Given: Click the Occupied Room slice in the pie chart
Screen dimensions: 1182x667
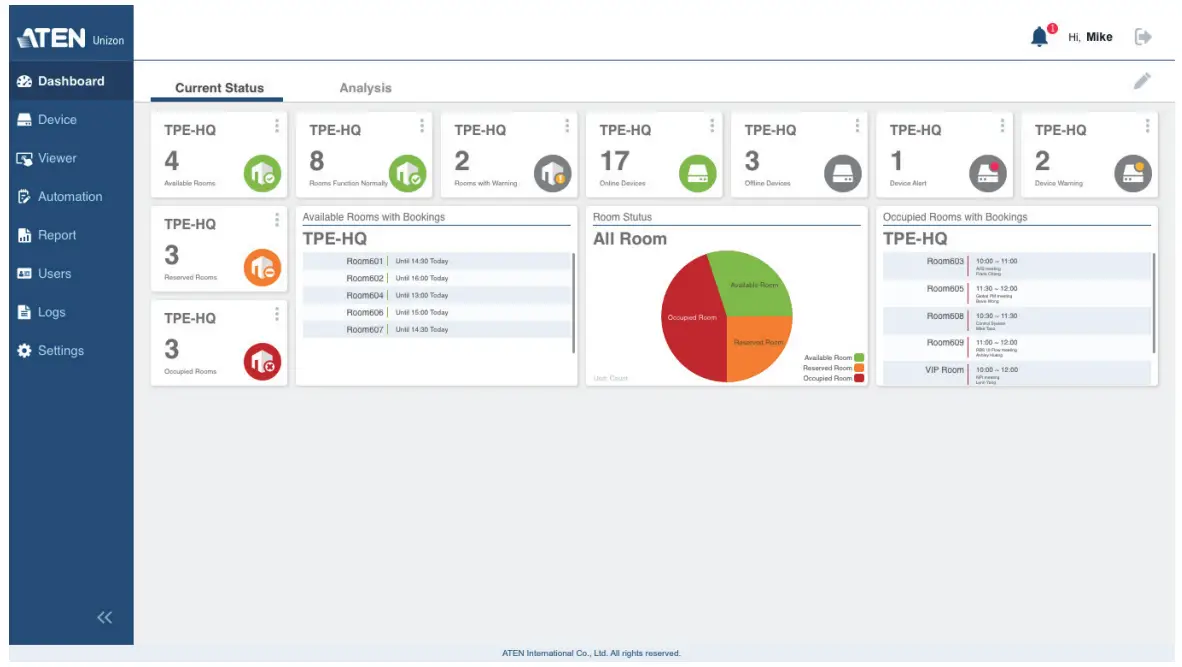Looking at the screenshot, I should pyautogui.click(x=695, y=320).
